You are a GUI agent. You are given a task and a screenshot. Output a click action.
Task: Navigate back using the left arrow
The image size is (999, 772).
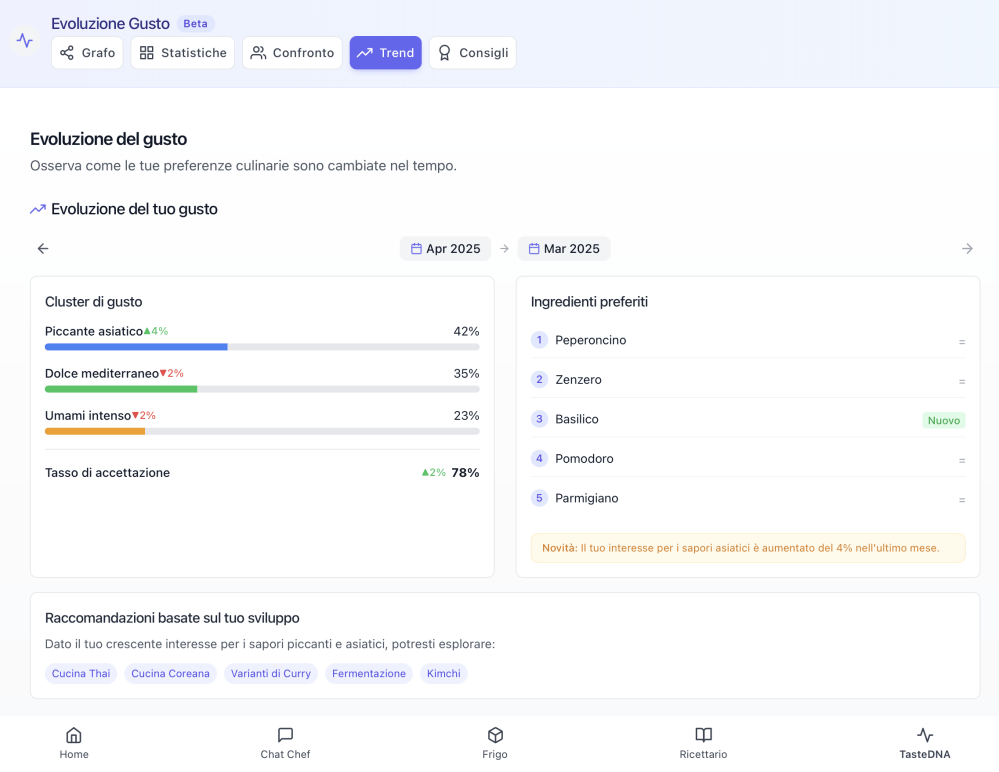pyautogui.click(x=42, y=248)
